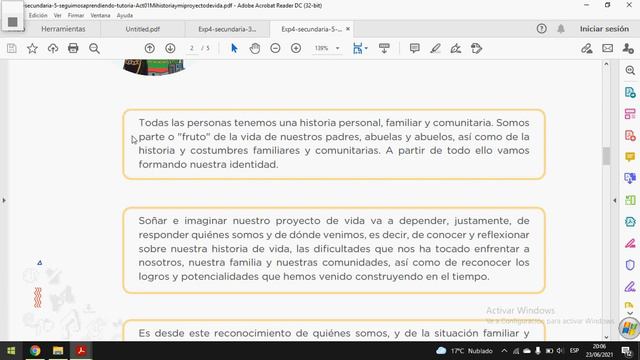The image size is (640, 360).
Task: Expand the left navigation pane arrow
Action: pyautogui.click(x=4, y=200)
